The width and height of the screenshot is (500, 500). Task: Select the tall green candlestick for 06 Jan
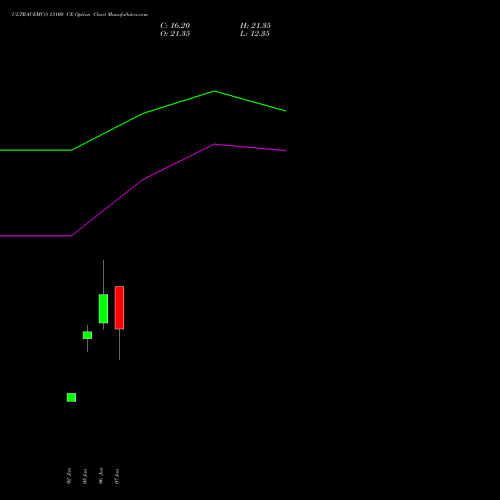pos(103,309)
